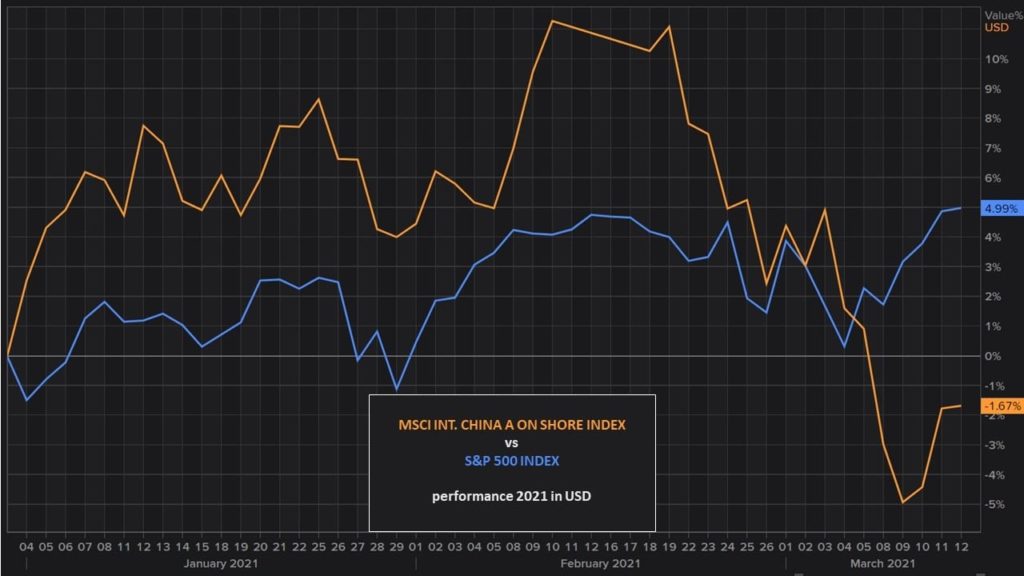Click the date label 24 on the x-axis
The width and height of the screenshot is (1024, 576).
[728, 547]
